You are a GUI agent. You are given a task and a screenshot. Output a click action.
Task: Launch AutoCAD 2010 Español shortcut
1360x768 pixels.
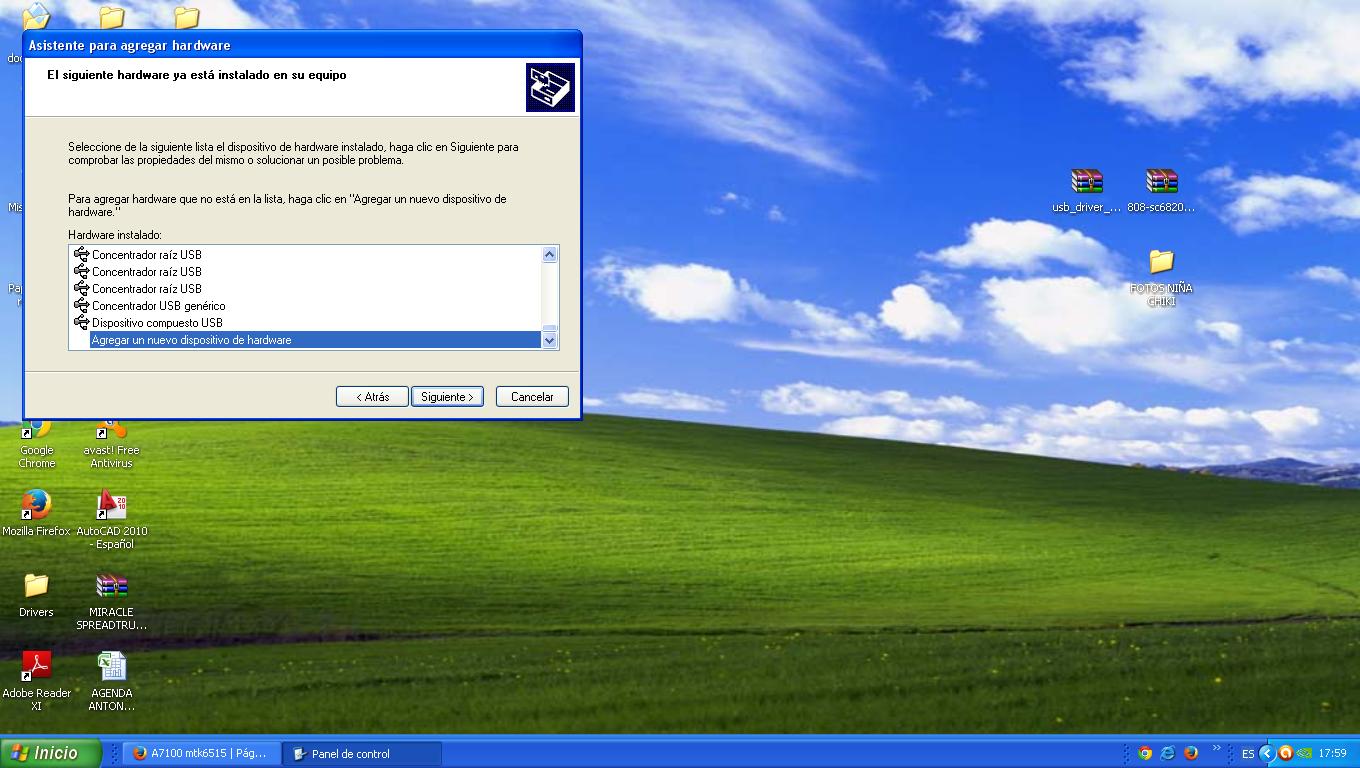pyautogui.click(x=111, y=518)
